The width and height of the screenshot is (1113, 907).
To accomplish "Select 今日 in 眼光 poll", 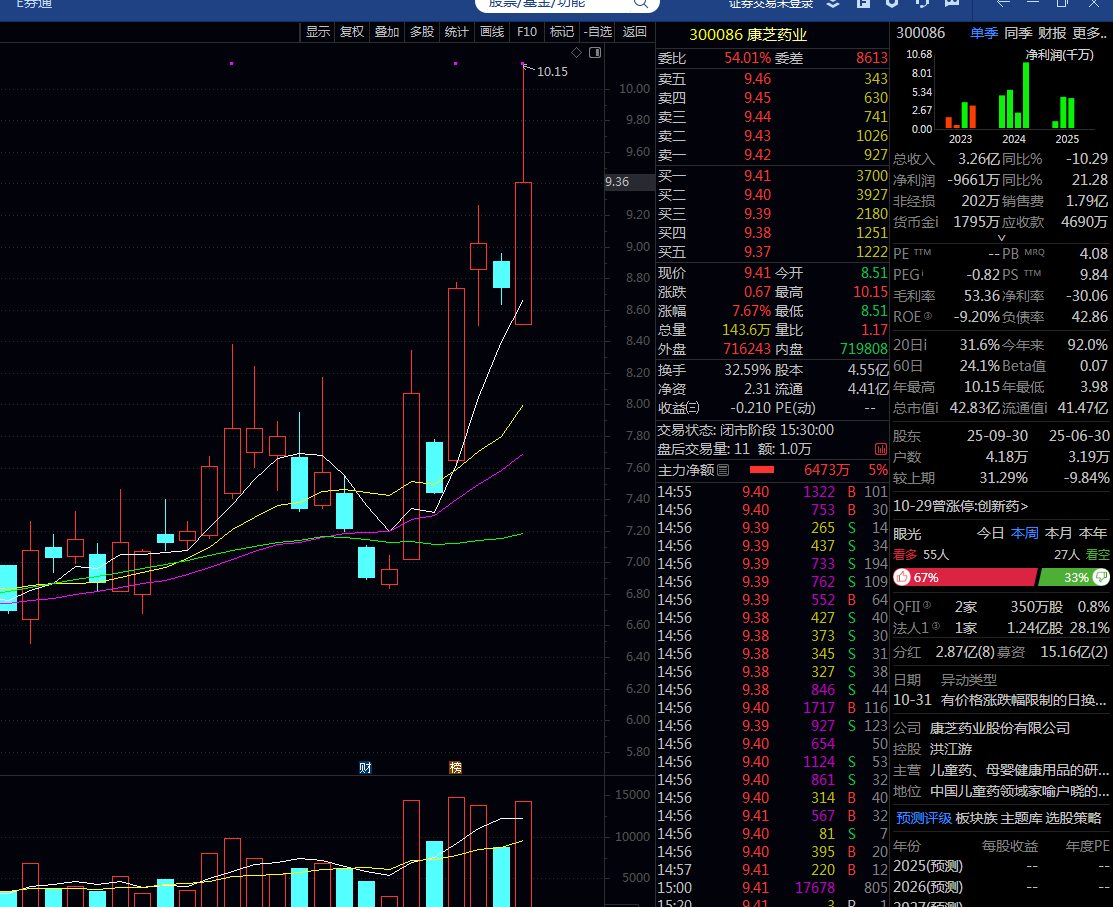I will [x=990, y=533].
